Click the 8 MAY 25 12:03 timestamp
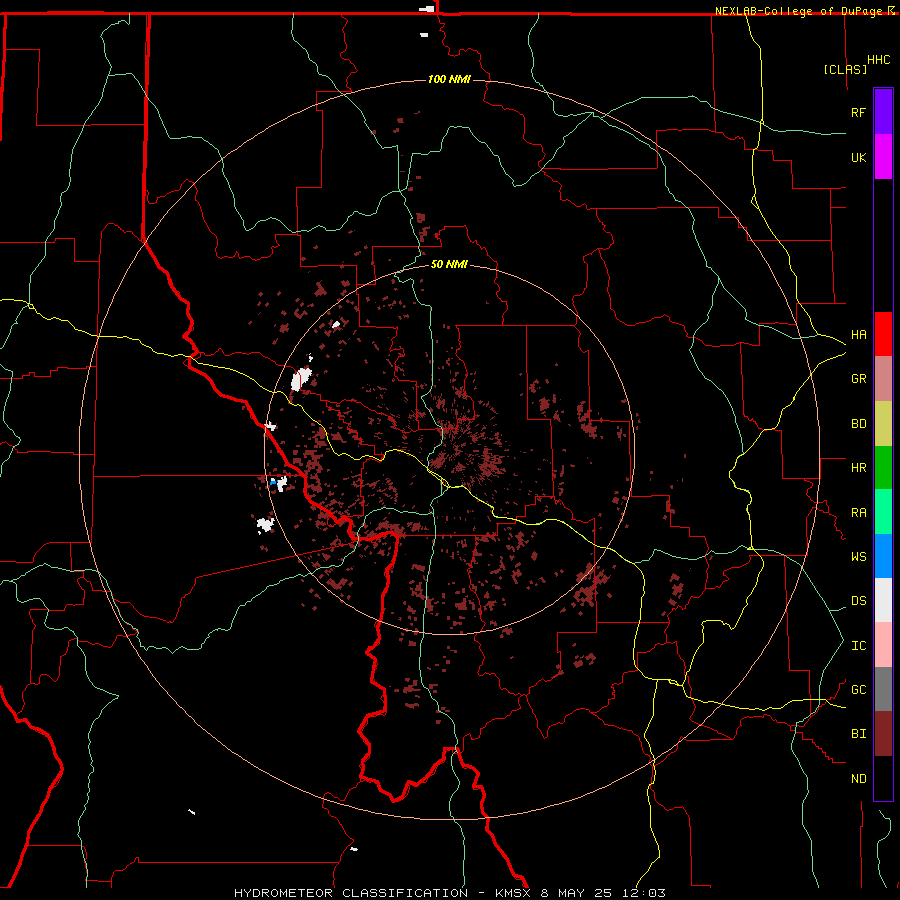The height and width of the screenshot is (900, 900). pos(603,893)
